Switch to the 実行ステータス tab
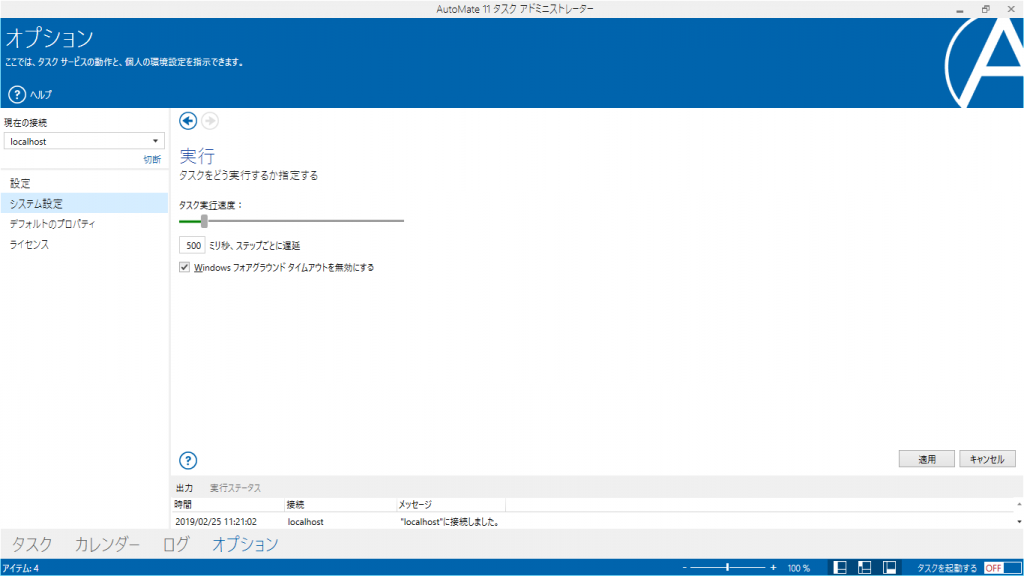This screenshot has height=576, width=1024. pos(235,488)
